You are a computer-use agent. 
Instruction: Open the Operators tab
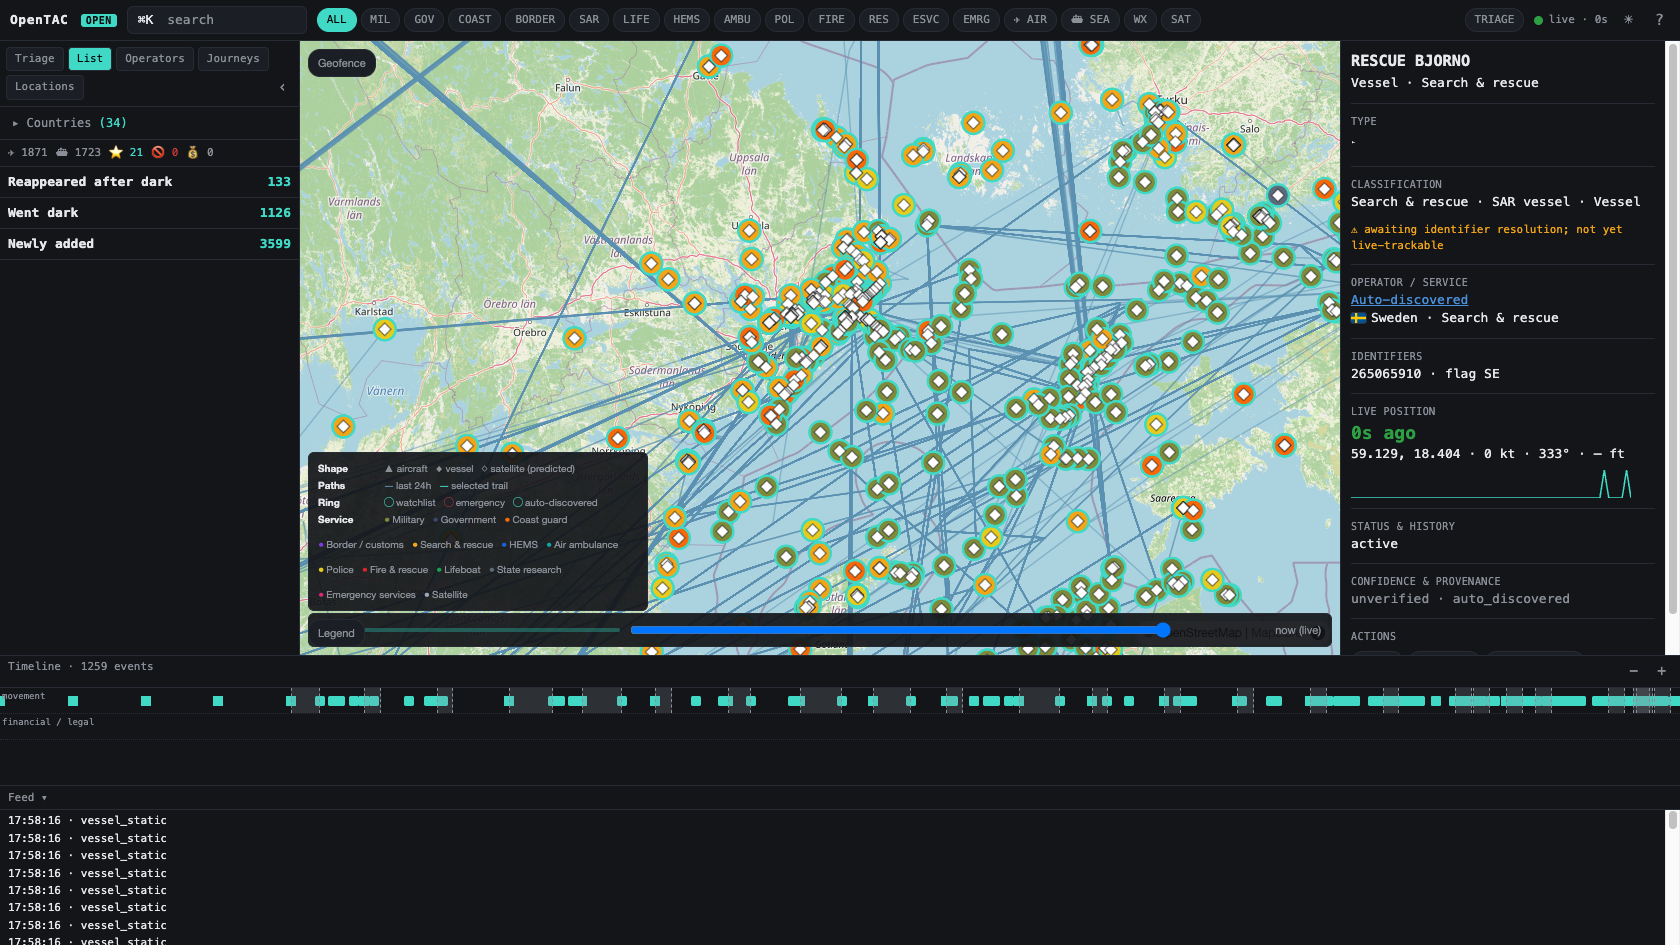pos(155,59)
